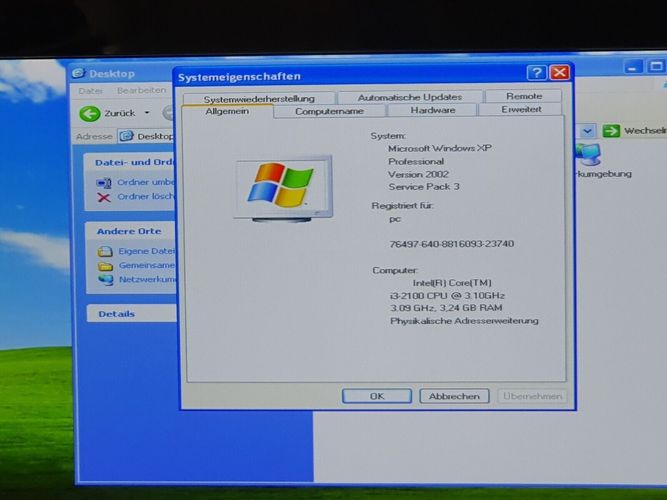Viewport: 667px width, 500px height.
Task: Open Eigene Dateien link in Andere Orte
Action: pyautogui.click(x=146, y=251)
